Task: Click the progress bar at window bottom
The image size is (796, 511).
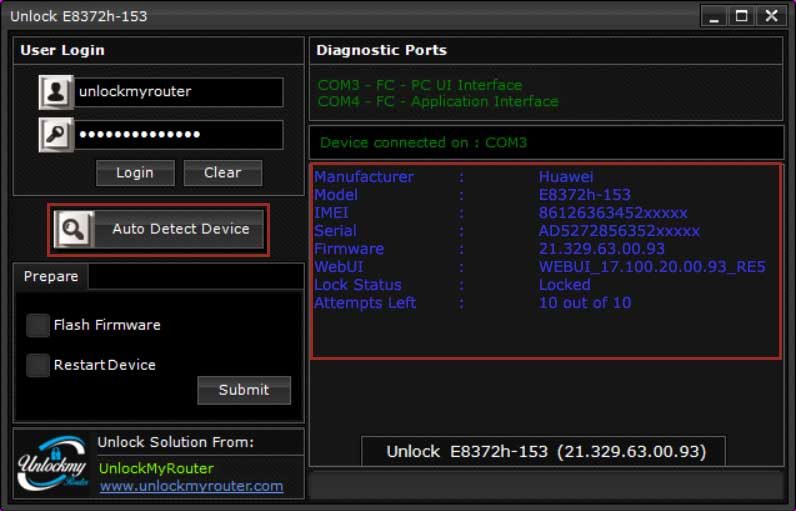Action: [x=546, y=485]
